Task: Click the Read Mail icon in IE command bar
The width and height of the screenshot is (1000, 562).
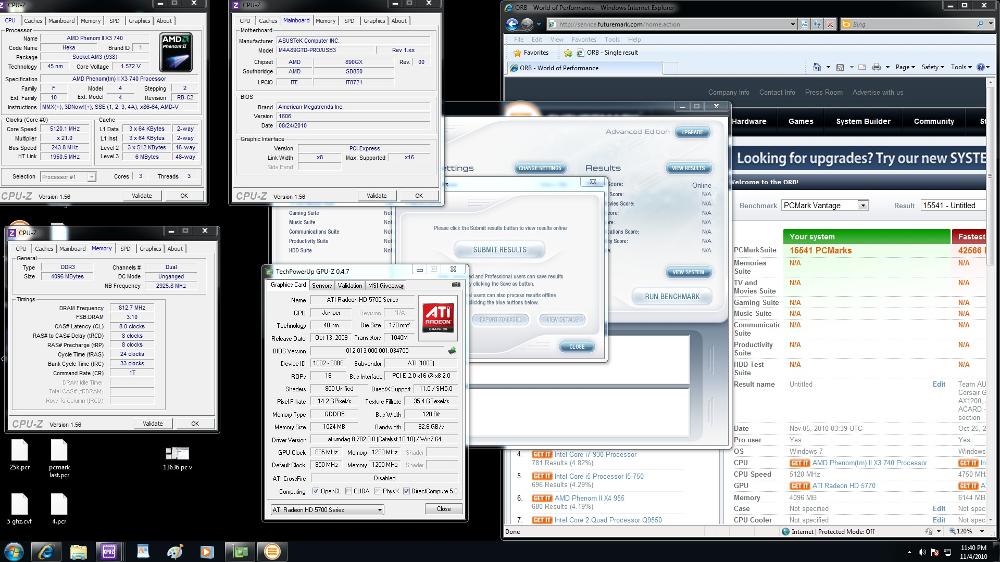Action: click(862, 67)
